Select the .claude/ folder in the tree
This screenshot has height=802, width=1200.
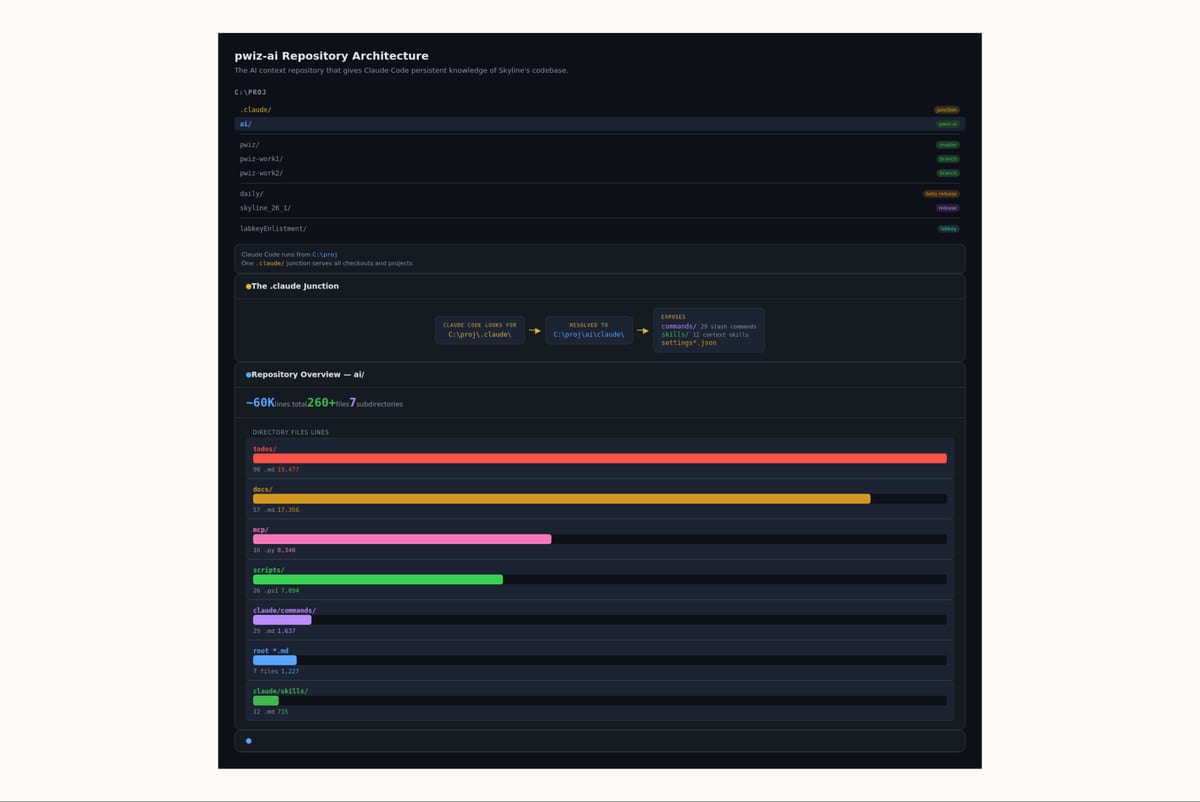pyautogui.click(x=255, y=110)
